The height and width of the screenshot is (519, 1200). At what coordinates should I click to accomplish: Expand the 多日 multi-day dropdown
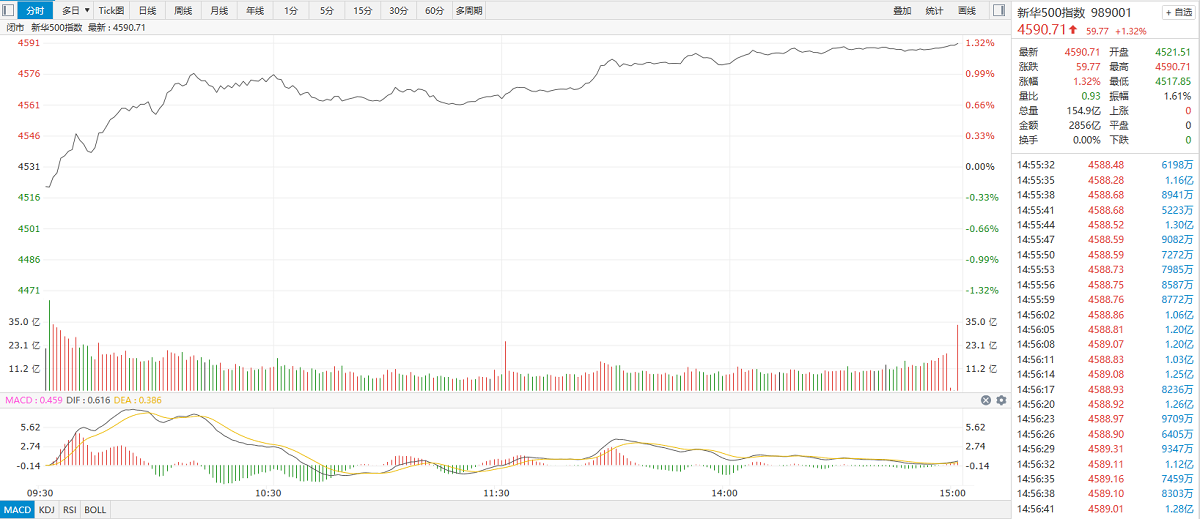pyautogui.click(x=76, y=10)
